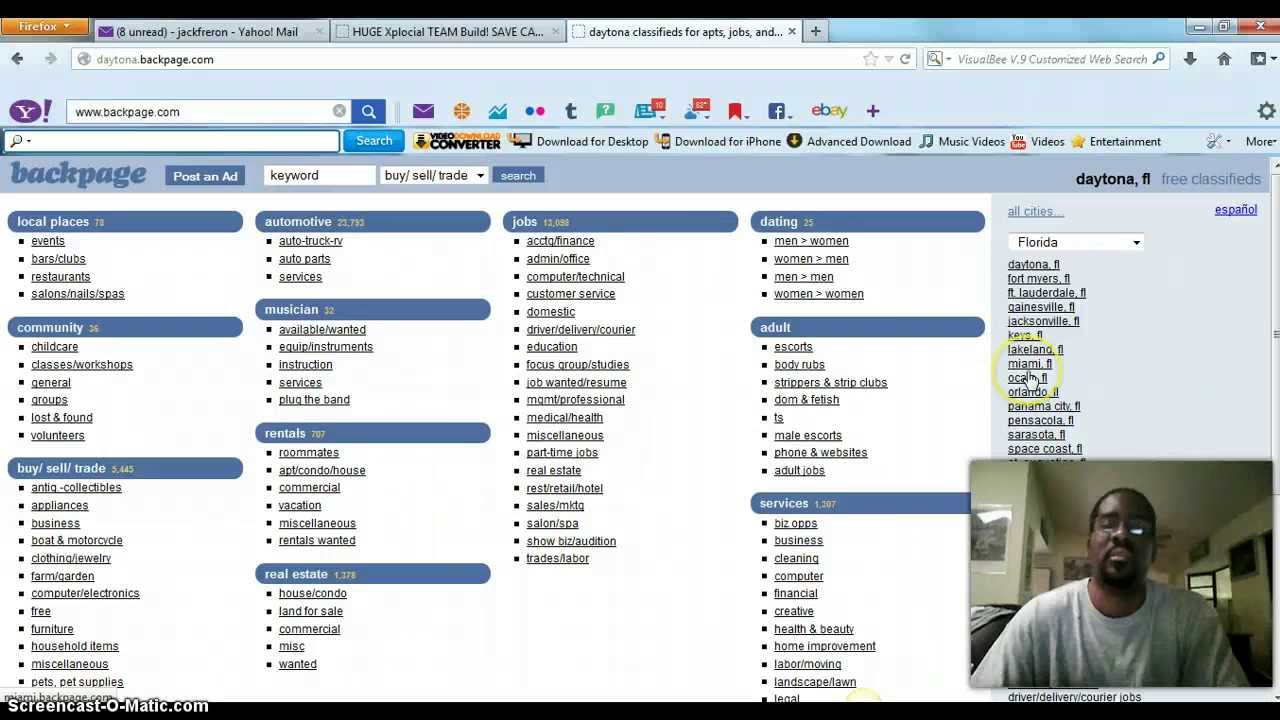Screen dimensions: 1280x720
Task: Switch language with español link
Action: pyautogui.click(x=1235, y=209)
